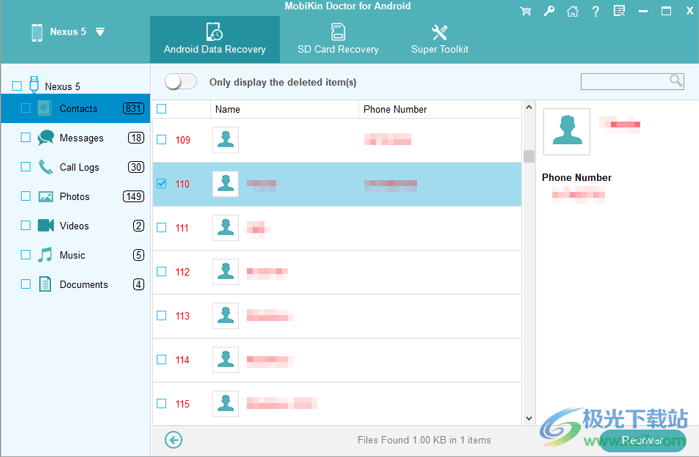699x457 pixels.
Task: Open help question mark icon
Action: click(596, 11)
